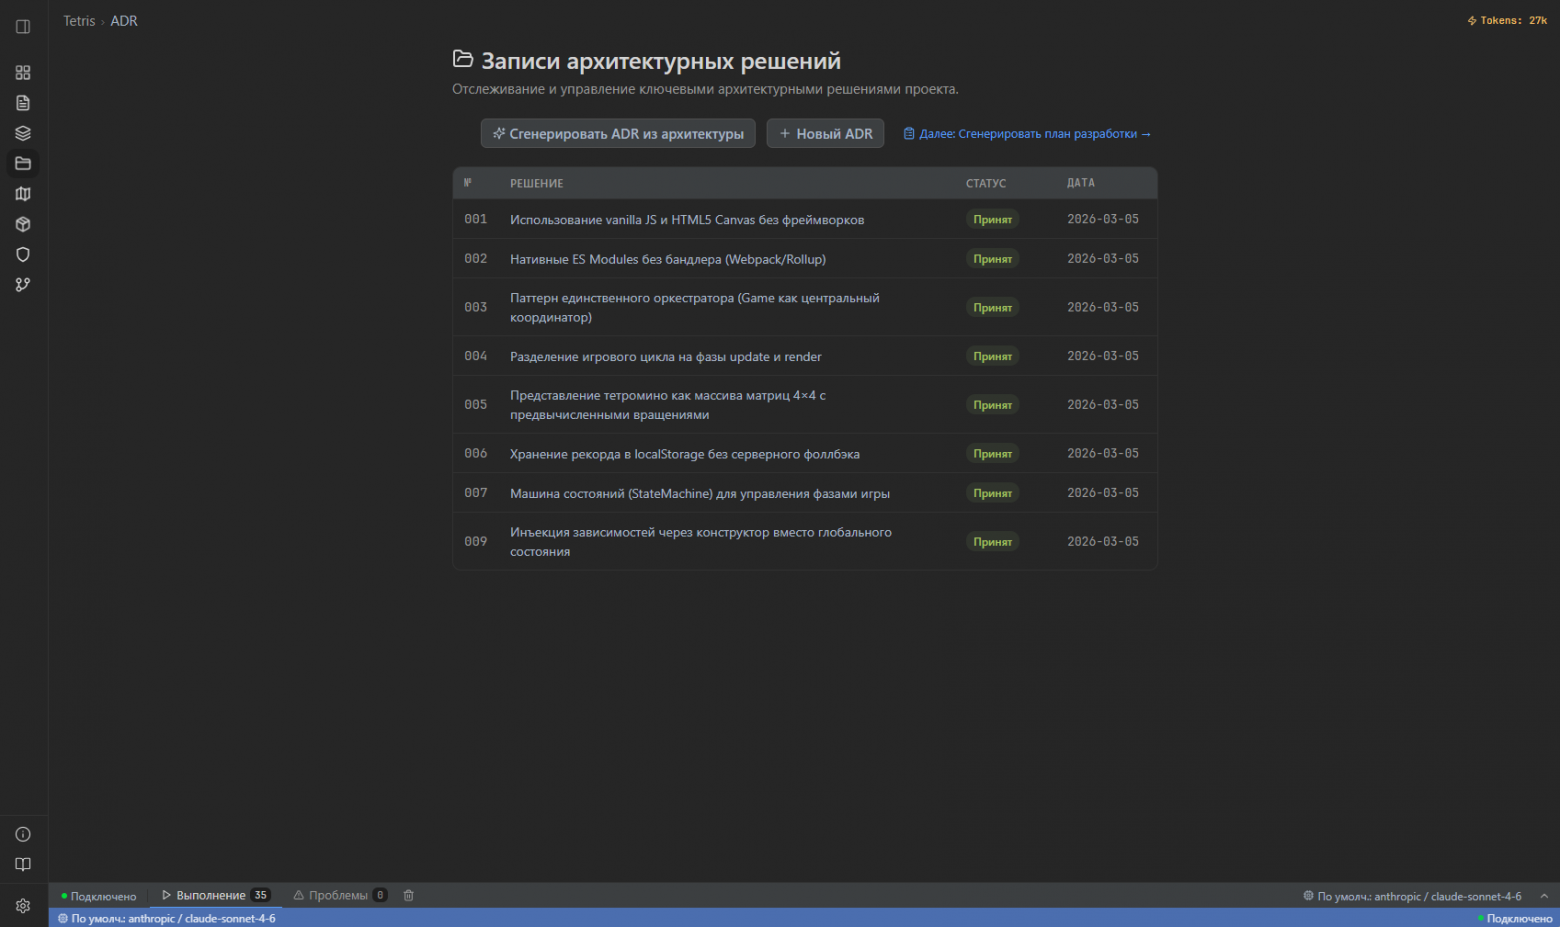Switch to the Выполнение tab
This screenshot has height=927, width=1560.
coord(215,895)
